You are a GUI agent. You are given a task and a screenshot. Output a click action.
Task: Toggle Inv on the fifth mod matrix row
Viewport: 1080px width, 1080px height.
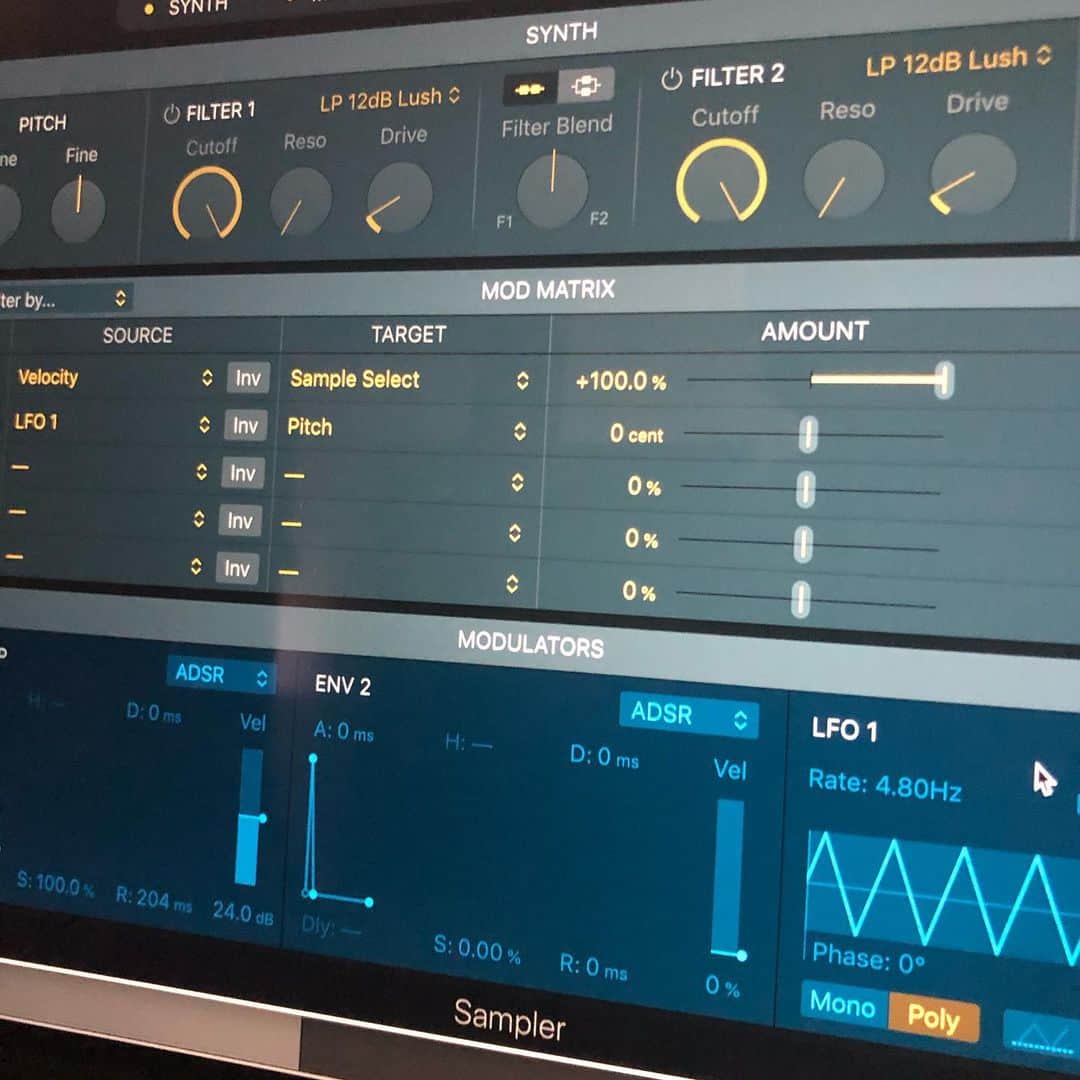[237, 569]
